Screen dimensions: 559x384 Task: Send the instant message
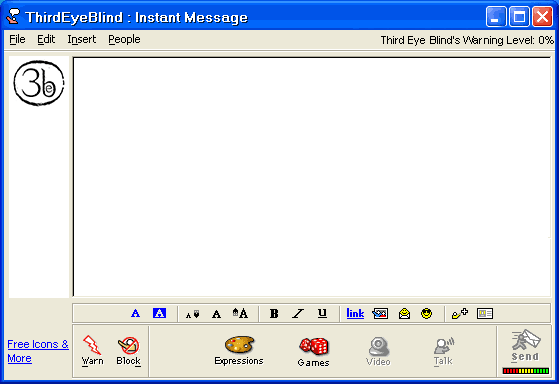[525, 346]
